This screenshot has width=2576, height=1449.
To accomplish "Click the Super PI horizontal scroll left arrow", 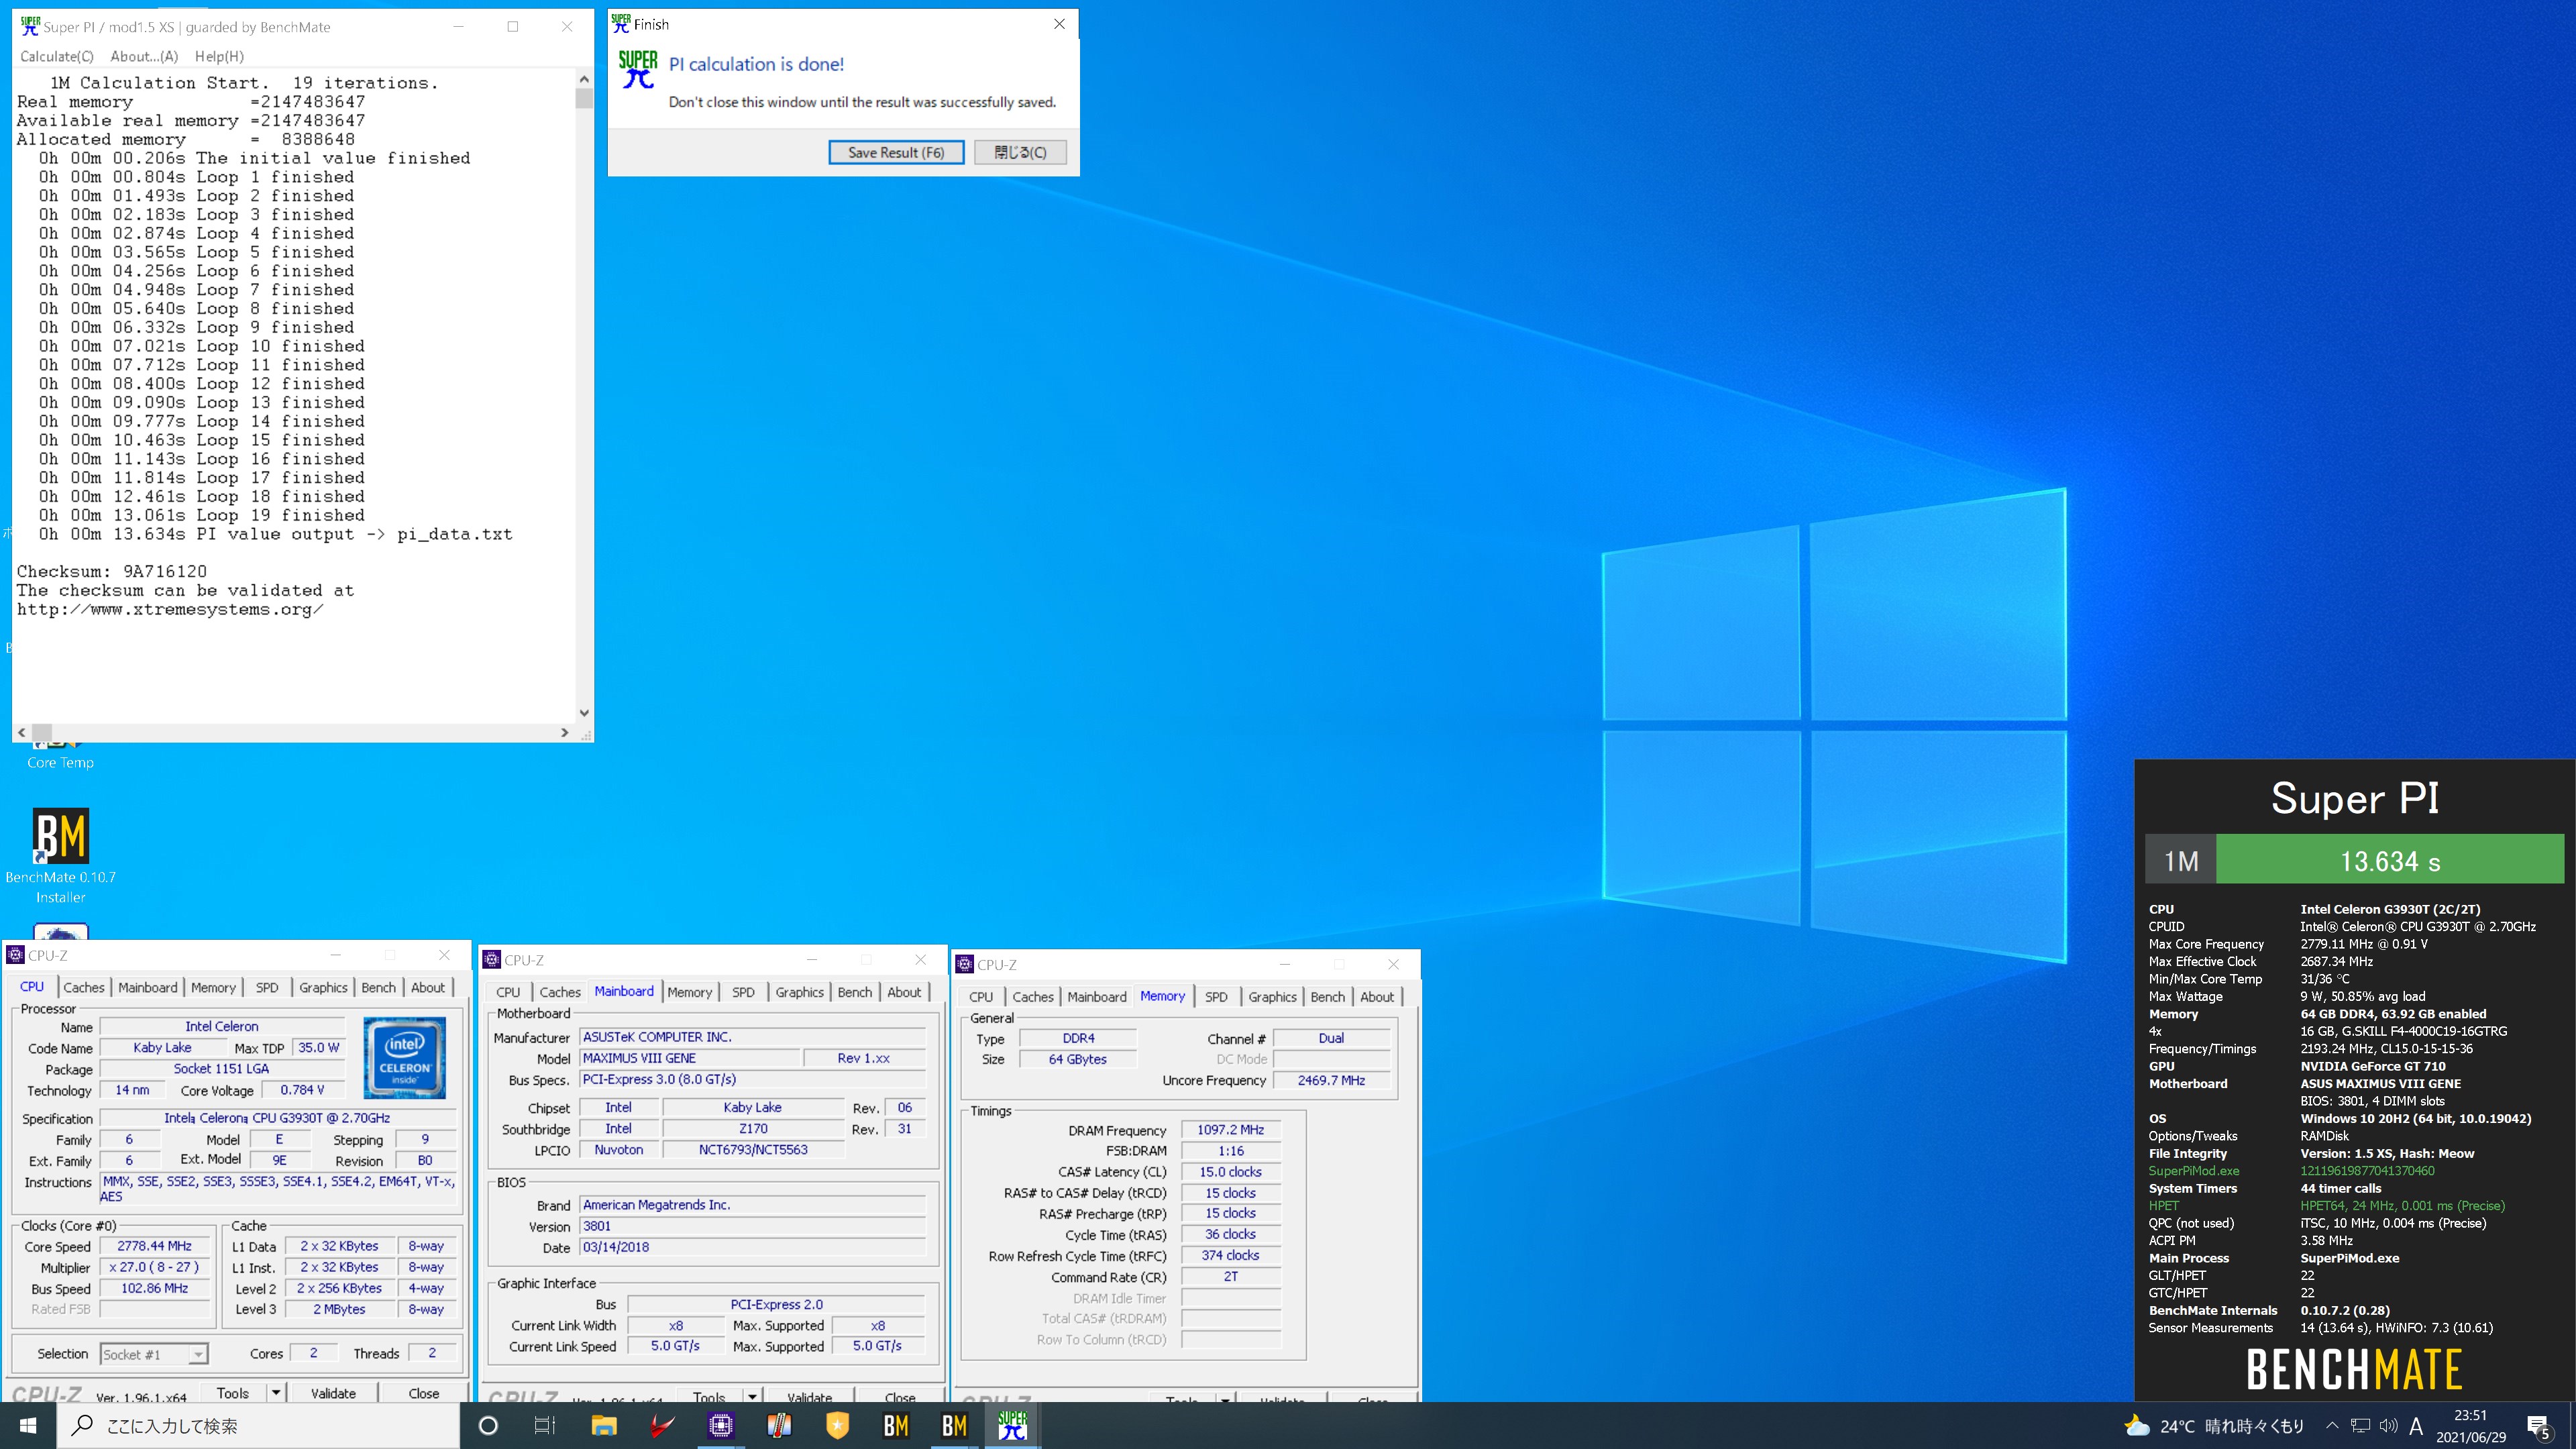I will [x=22, y=732].
